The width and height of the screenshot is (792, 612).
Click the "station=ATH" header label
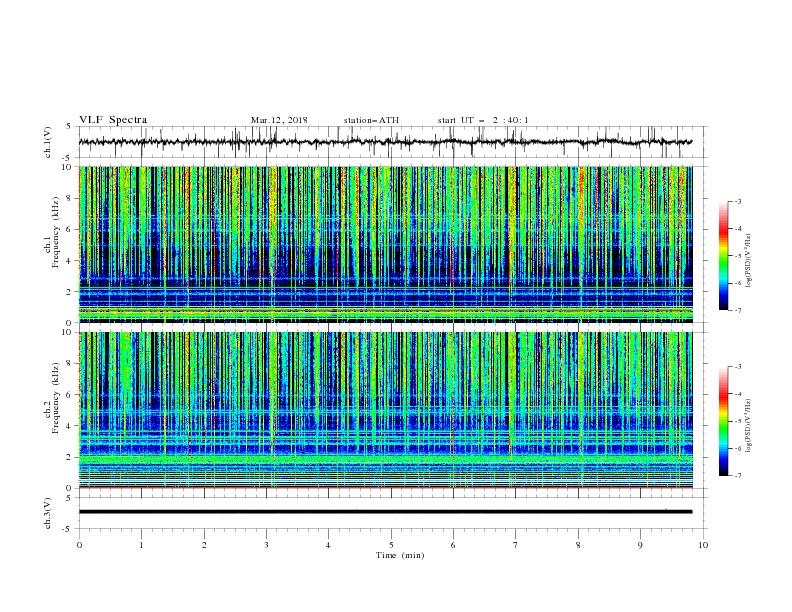pos(371,120)
